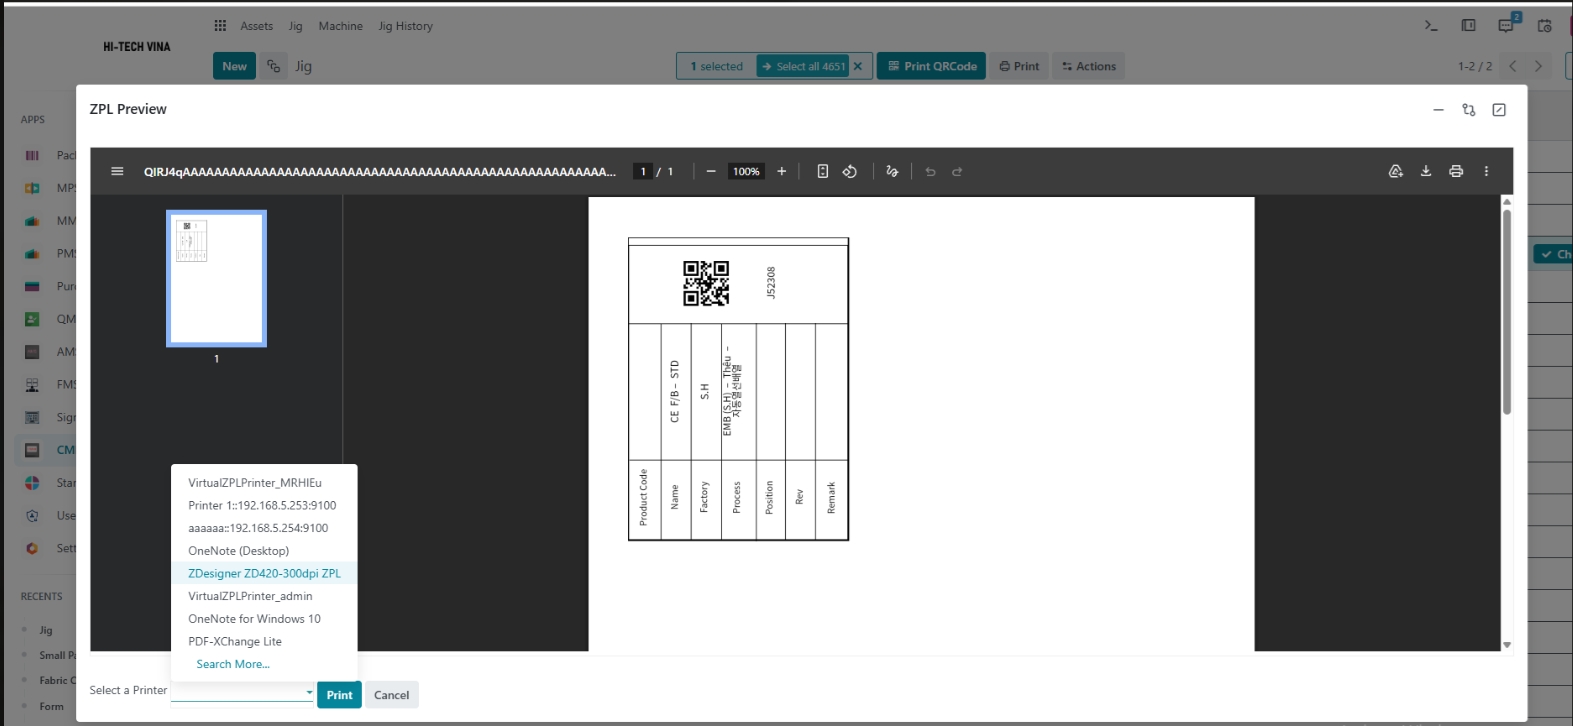1573x726 pixels.
Task: Choose aaaaaa::192.168.5.254:9100 printer
Action: (264, 528)
